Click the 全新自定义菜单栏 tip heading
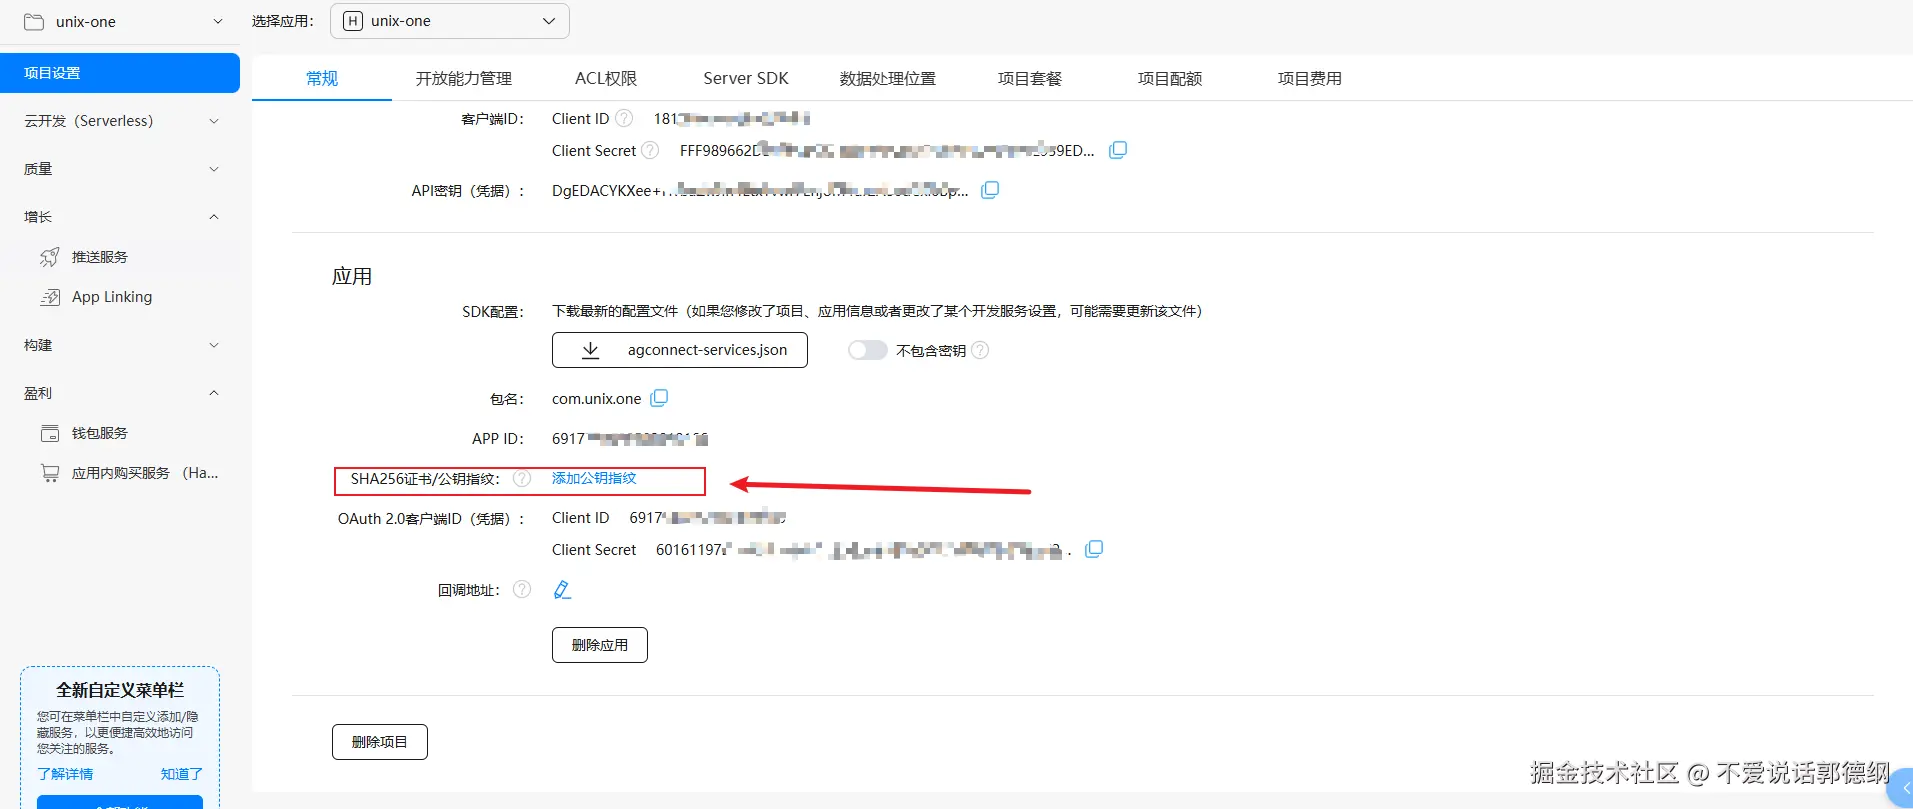This screenshot has width=1913, height=809. pyautogui.click(x=120, y=690)
